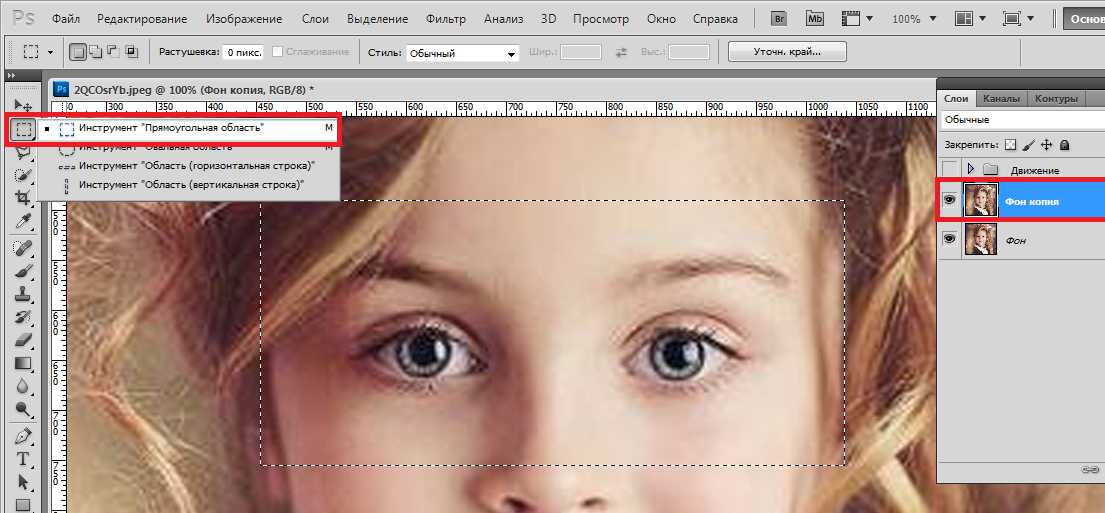Switch to the Каналы tab
This screenshot has width=1105, height=513.
click(x=1001, y=99)
